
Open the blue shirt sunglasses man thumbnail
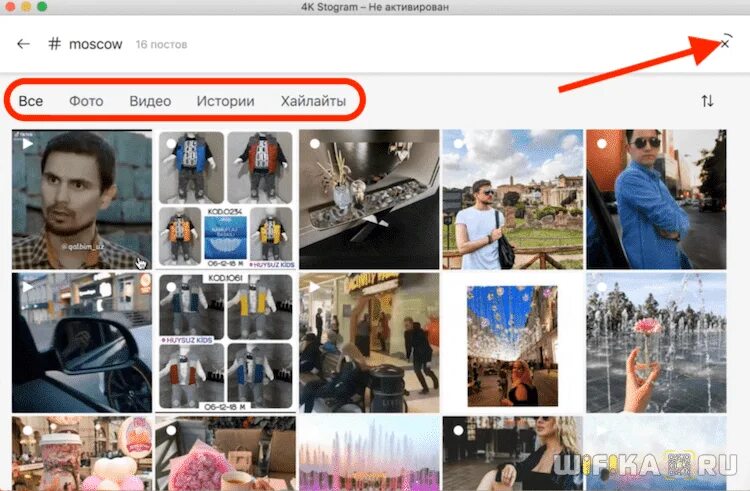coord(656,199)
